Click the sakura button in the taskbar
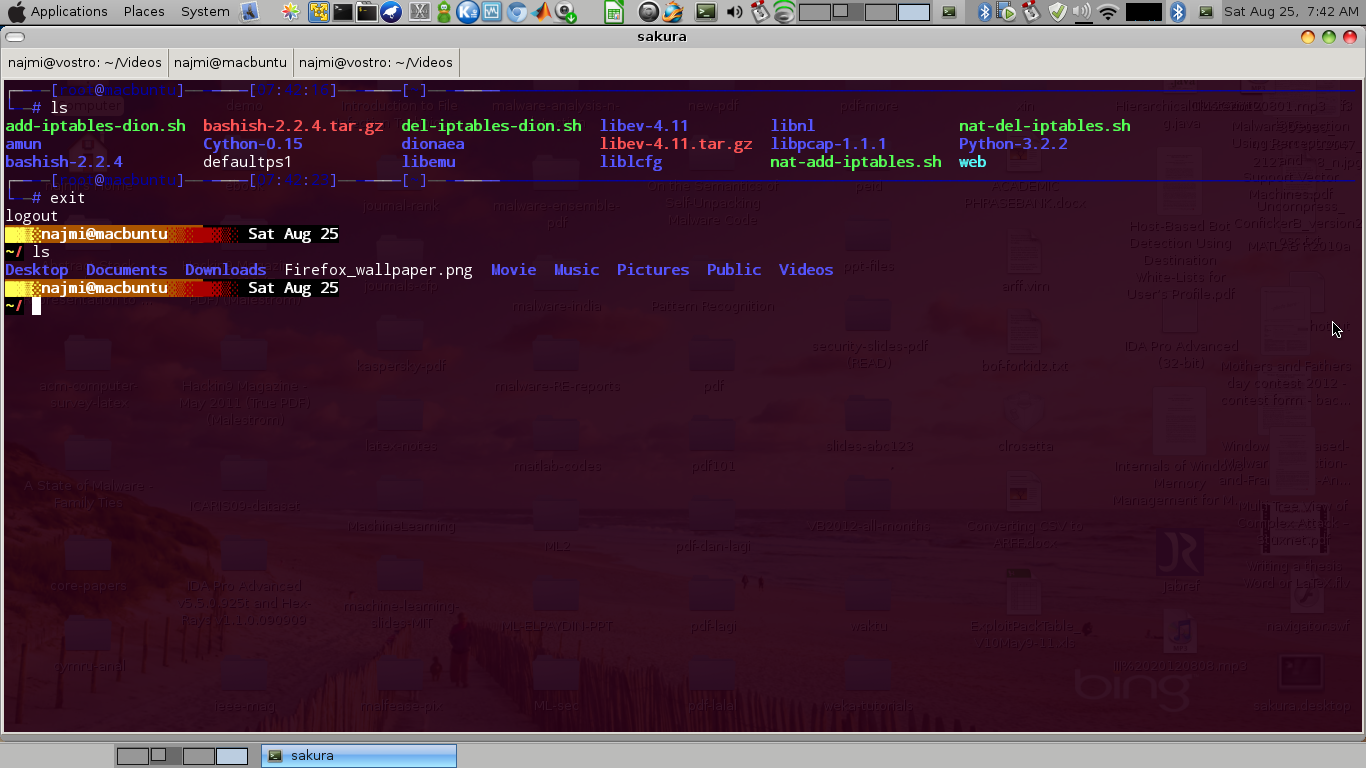Screen dimensions: 1366x768 point(358,755)
